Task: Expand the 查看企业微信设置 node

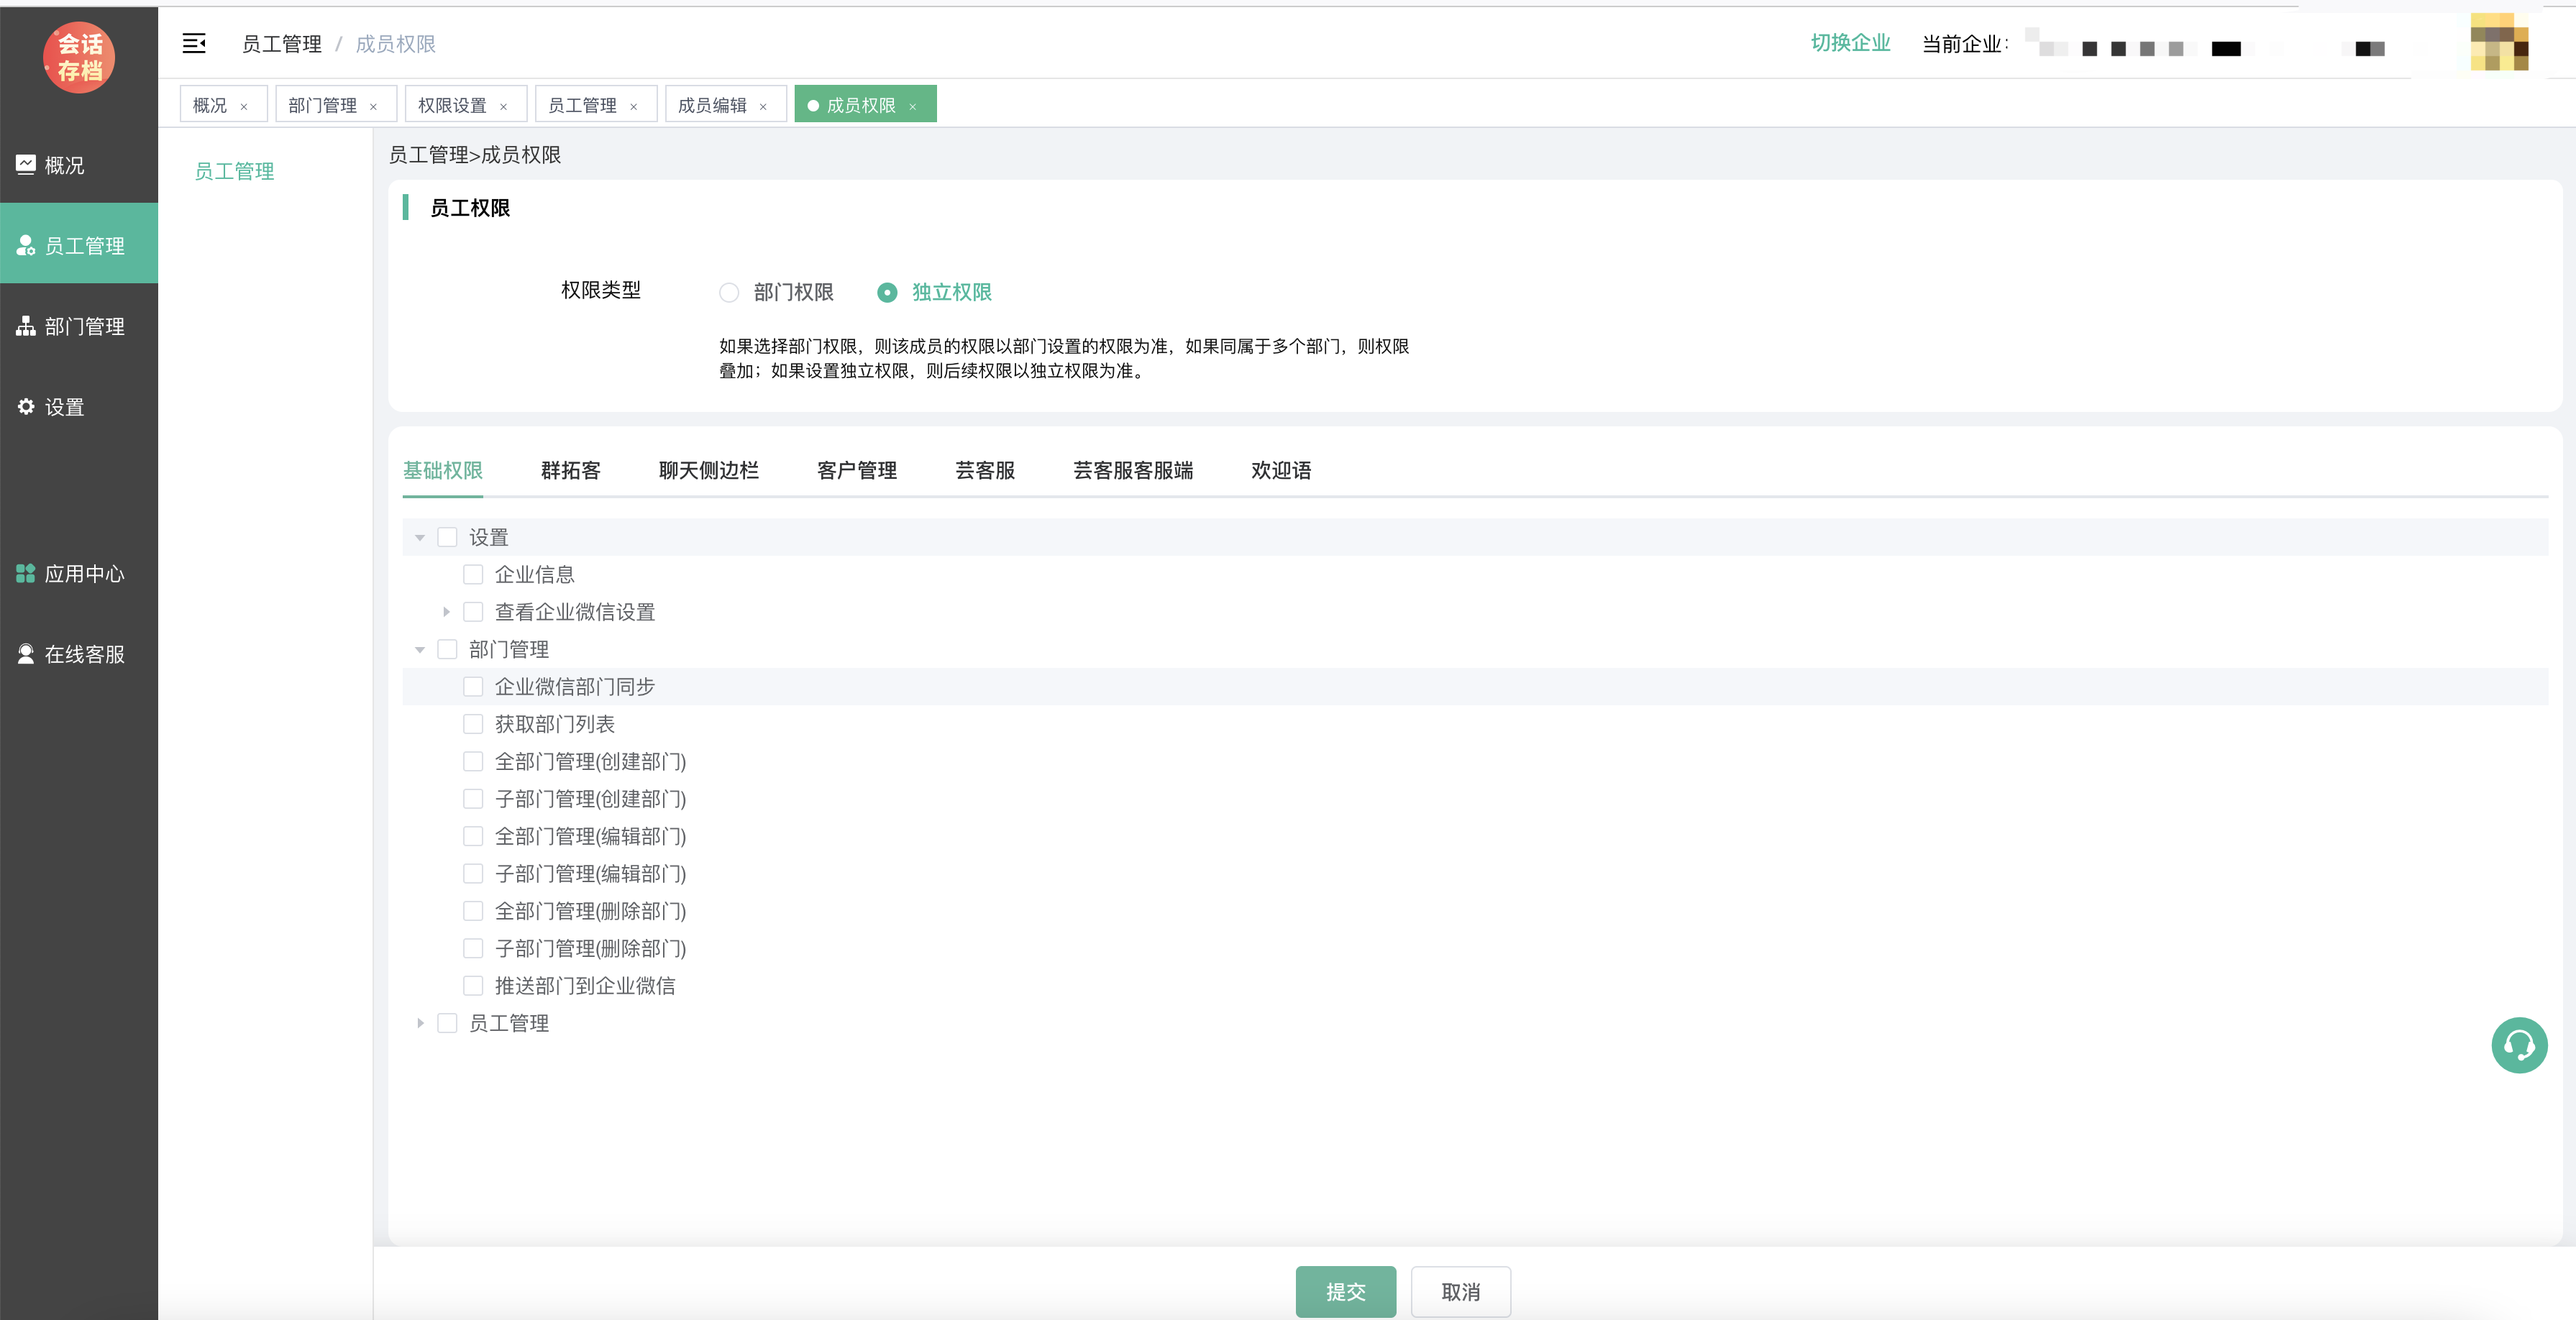Action: click(446, 612)
